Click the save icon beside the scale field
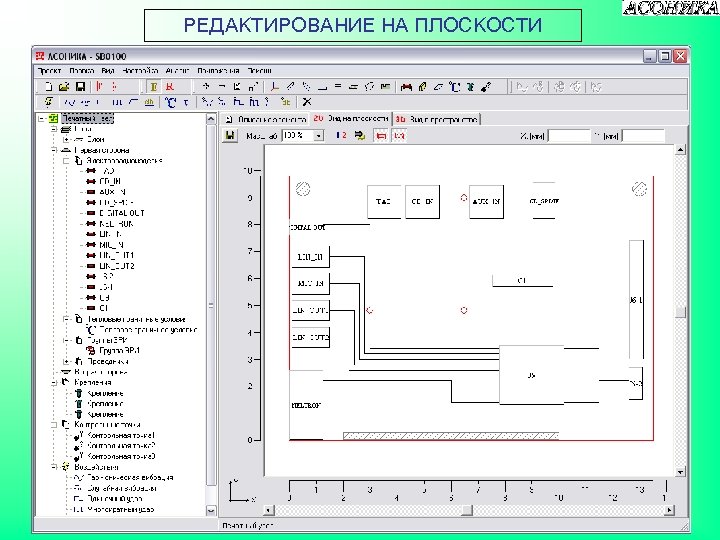 pyautogui.click(x=230, y=135)
